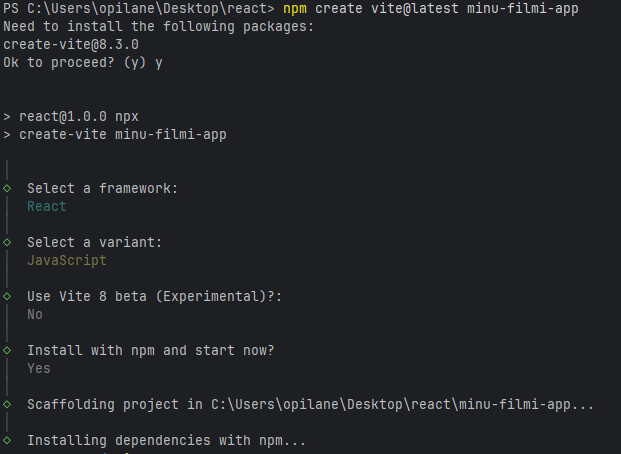621x454 pixels.
Task: Click the Ok to proceed confirmation line
Action: pos(82,63)
